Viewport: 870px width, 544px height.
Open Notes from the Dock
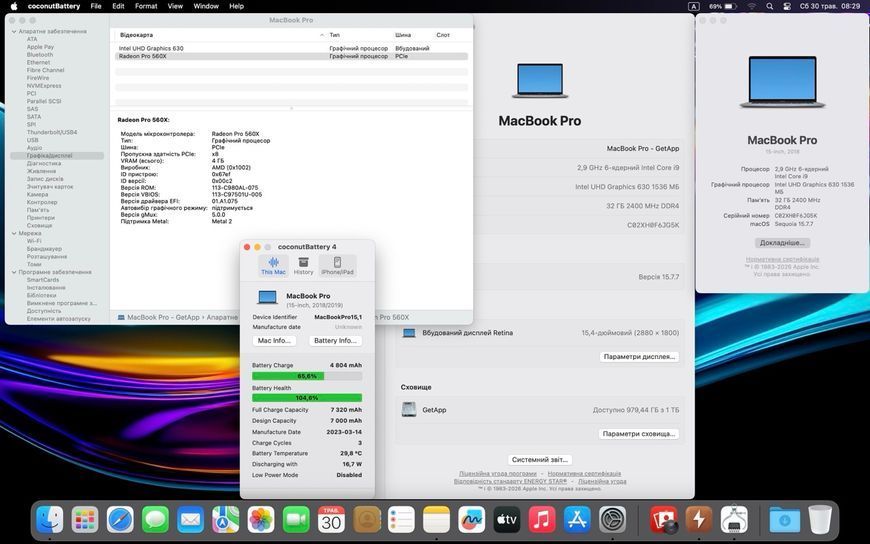(437, 520)
